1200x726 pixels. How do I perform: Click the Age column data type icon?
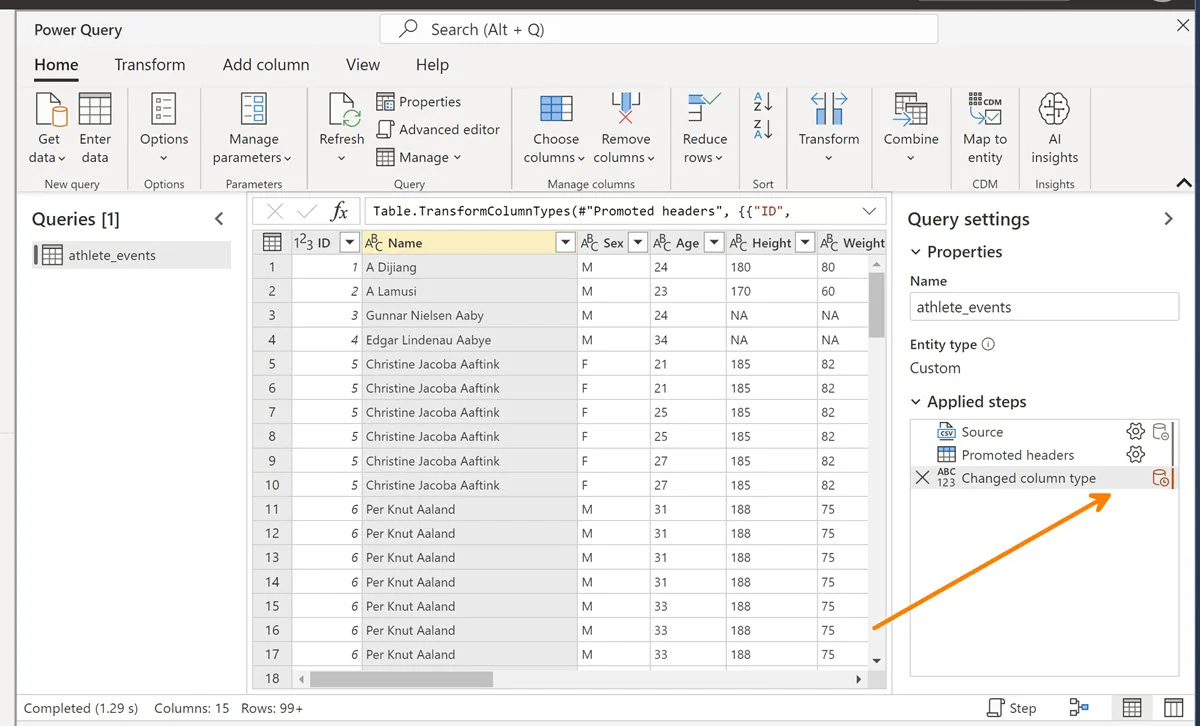pyautogui.click(x=662, y=242)
